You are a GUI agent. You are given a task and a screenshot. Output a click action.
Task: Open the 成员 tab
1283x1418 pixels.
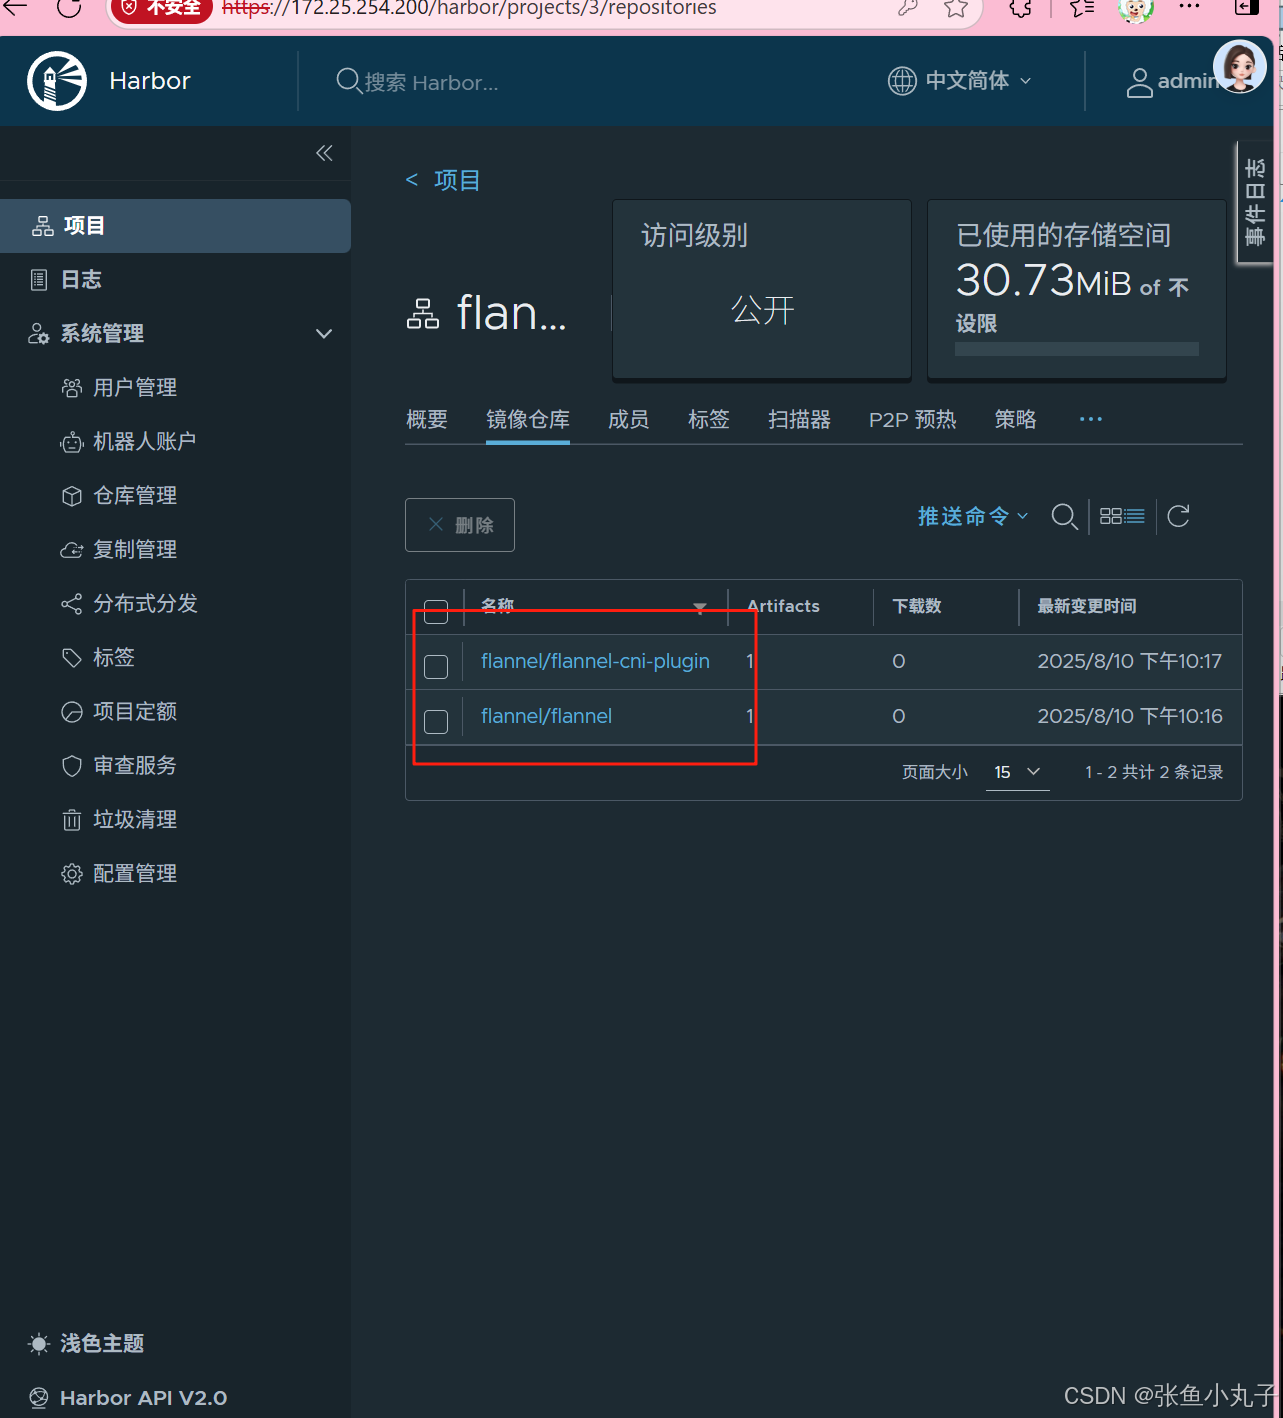pos(629,419)
